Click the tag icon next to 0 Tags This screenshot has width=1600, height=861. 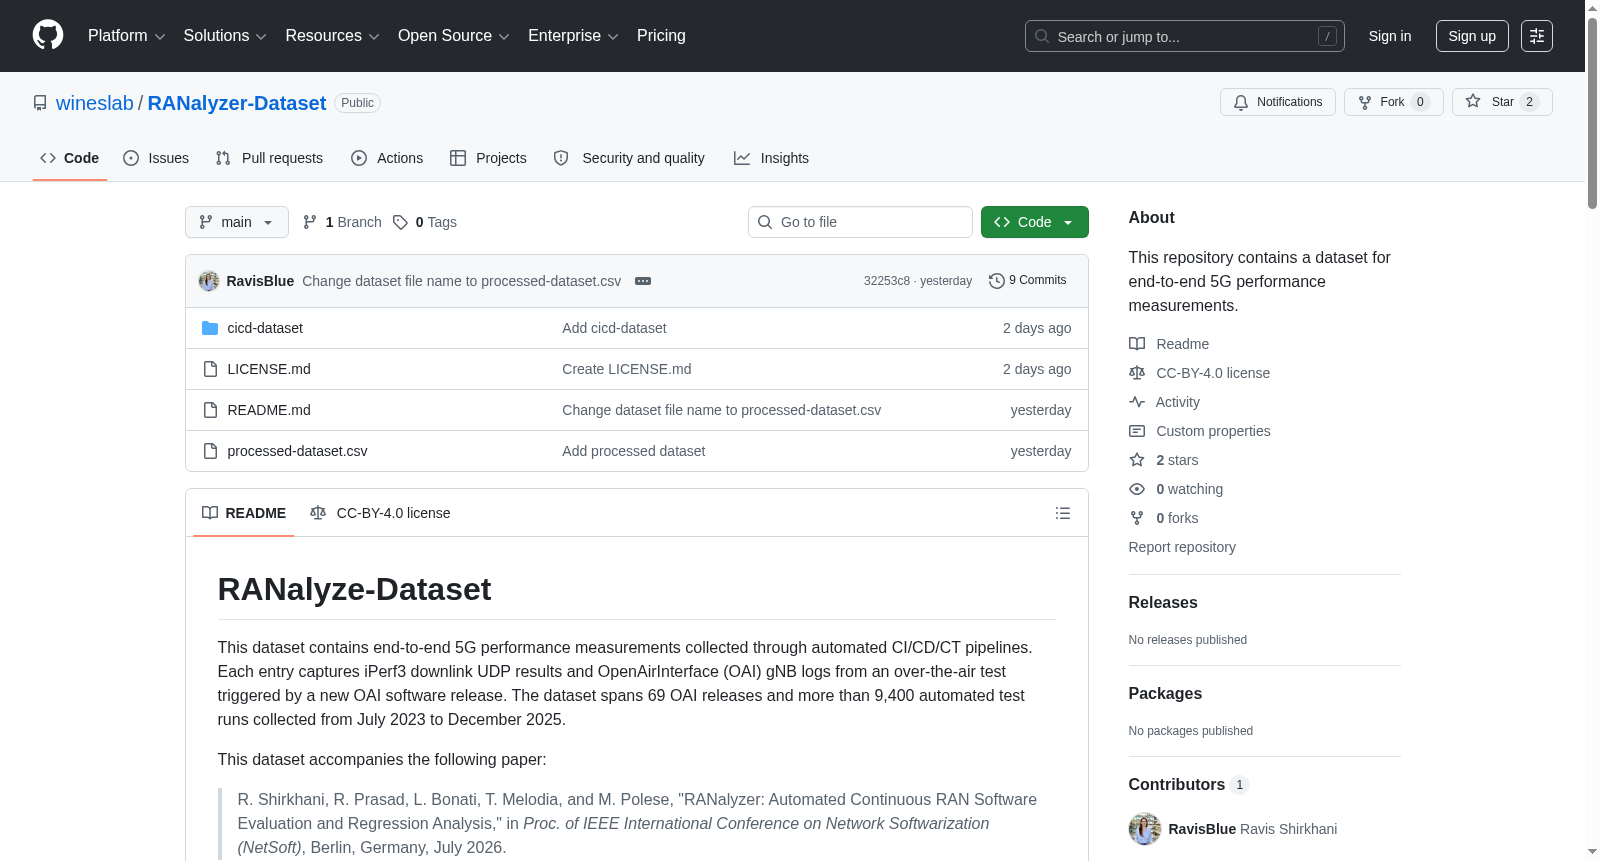[x=400, y=222]
